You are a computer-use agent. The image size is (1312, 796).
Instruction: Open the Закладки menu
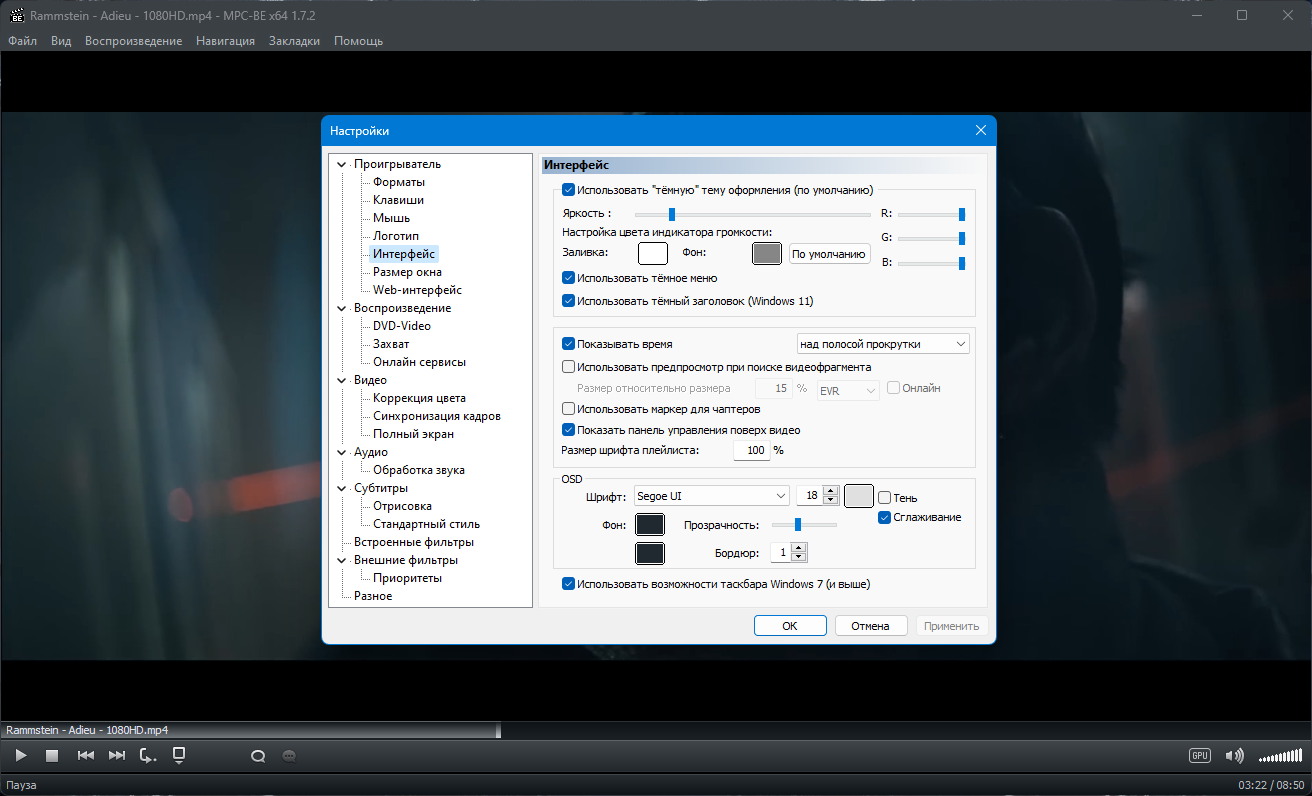[294, 41]
